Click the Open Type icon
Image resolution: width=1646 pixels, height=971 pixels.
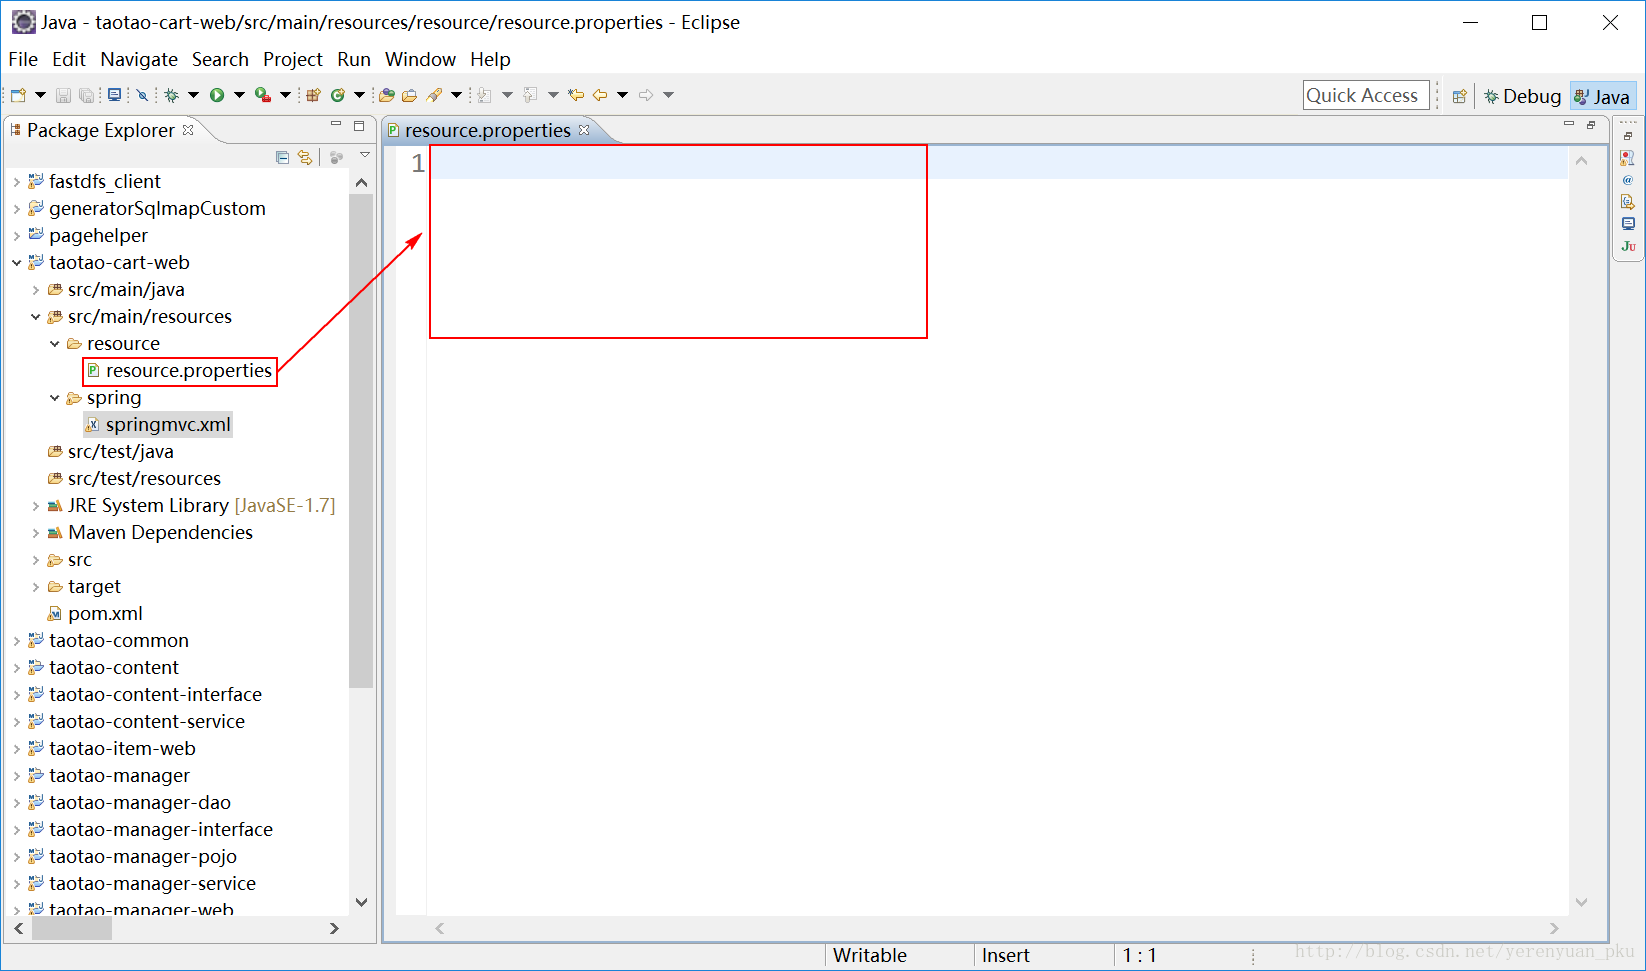coord(386,95)
